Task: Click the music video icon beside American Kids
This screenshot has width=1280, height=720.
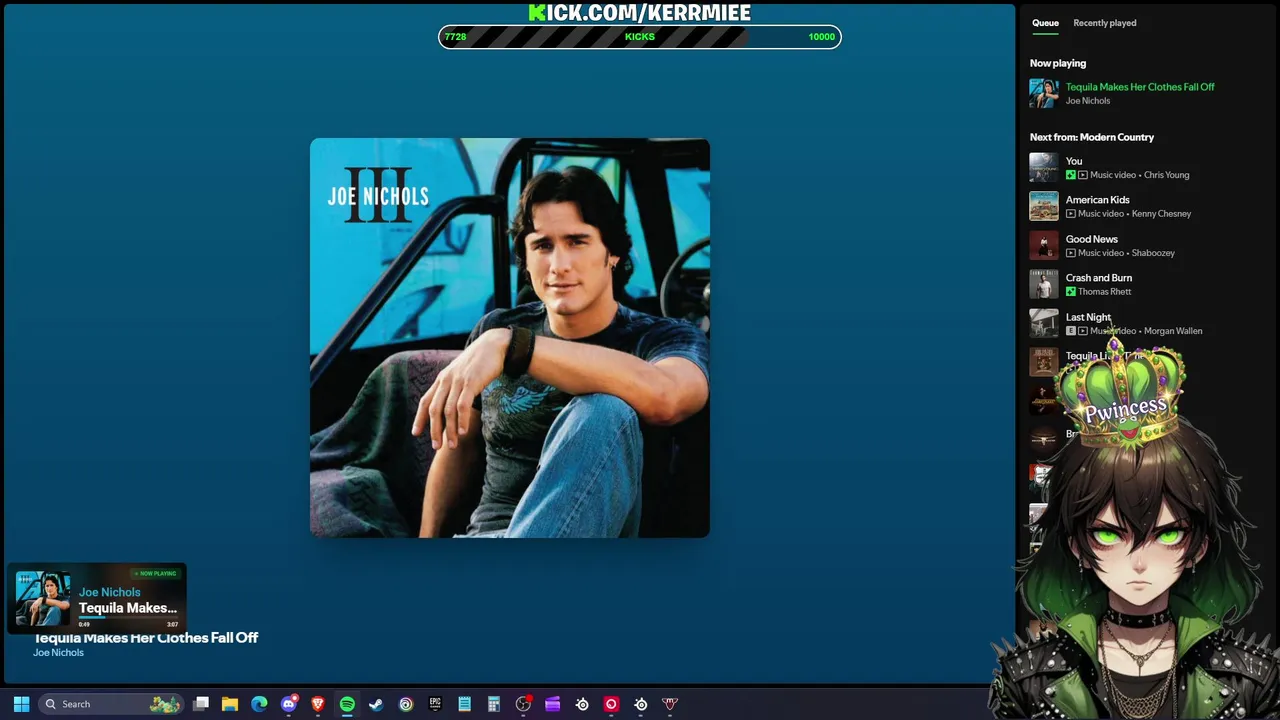Action: 1071,214
